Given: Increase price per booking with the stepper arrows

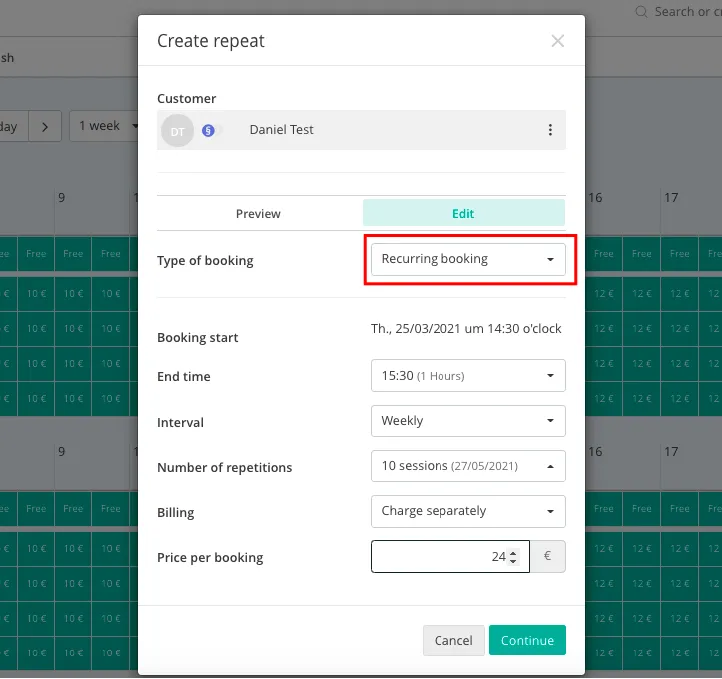Looking at the screenshot, I should click(513, 553).
